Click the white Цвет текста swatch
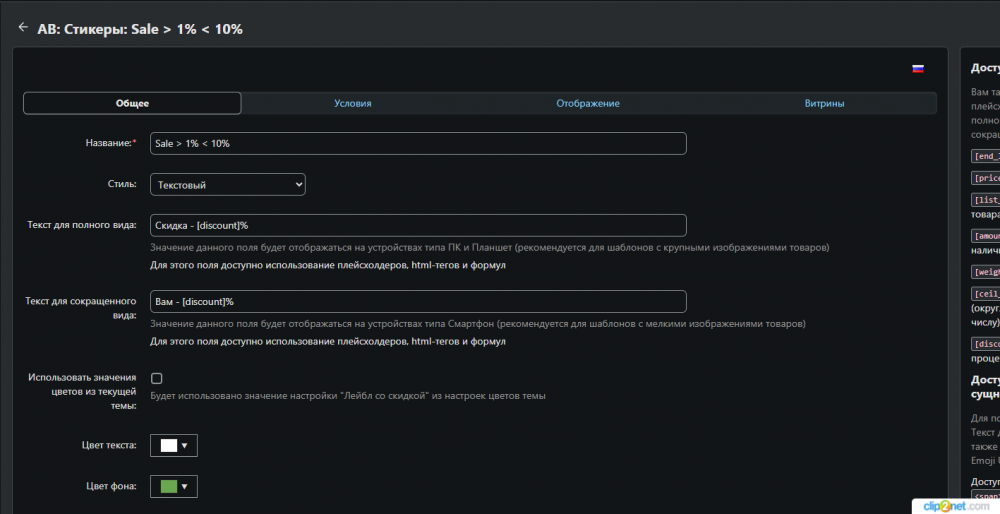 point(168,445)
